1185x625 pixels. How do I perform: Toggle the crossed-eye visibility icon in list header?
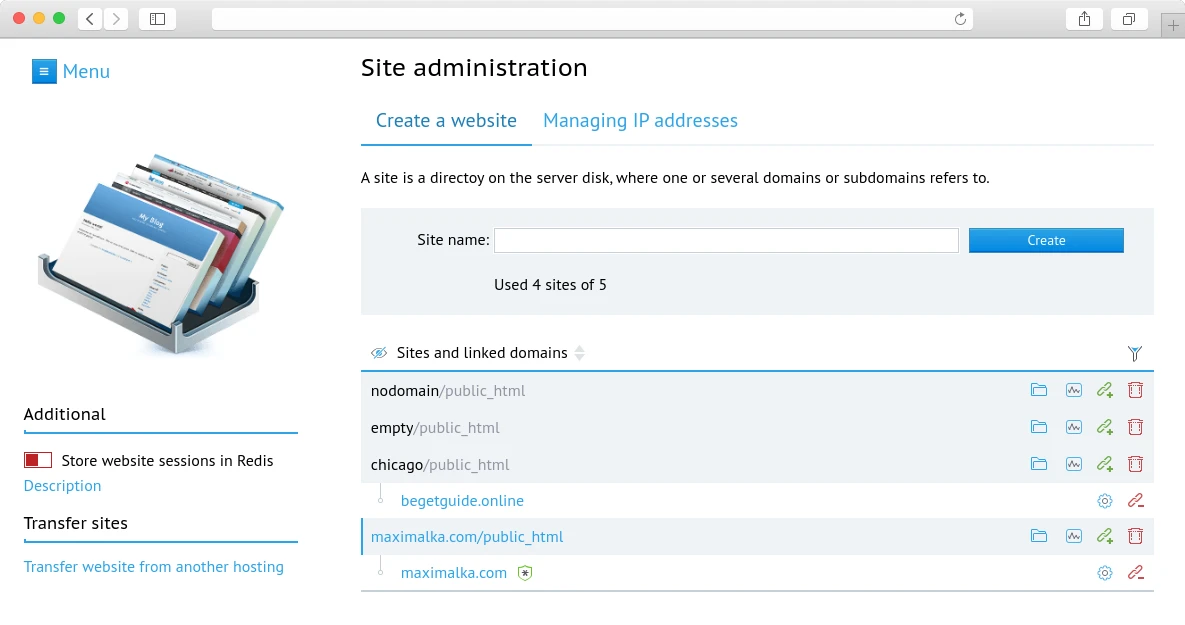pyautogui.click(x=379, y=352)
